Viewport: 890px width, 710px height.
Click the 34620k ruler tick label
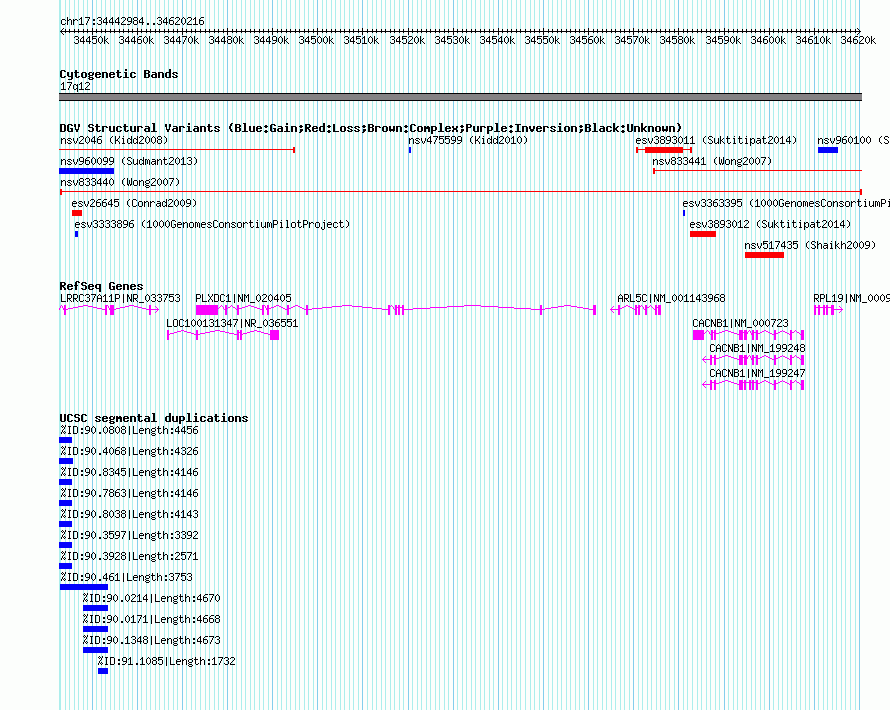coord(858,40)
